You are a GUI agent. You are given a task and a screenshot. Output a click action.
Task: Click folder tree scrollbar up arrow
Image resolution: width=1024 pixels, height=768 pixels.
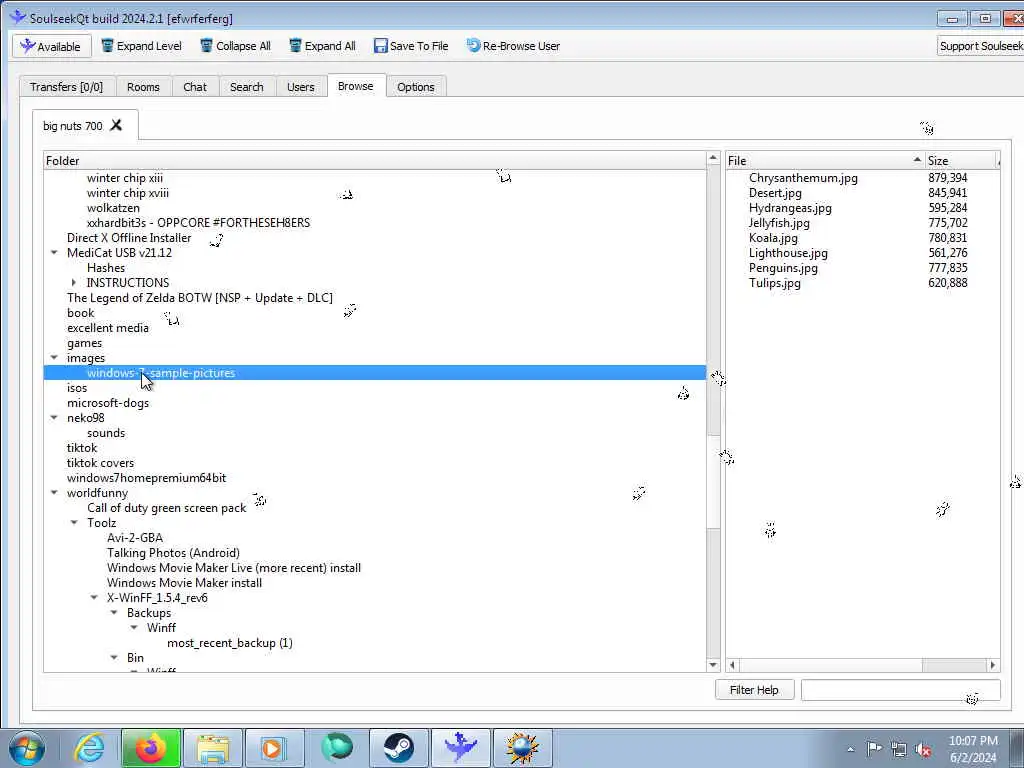713,159
